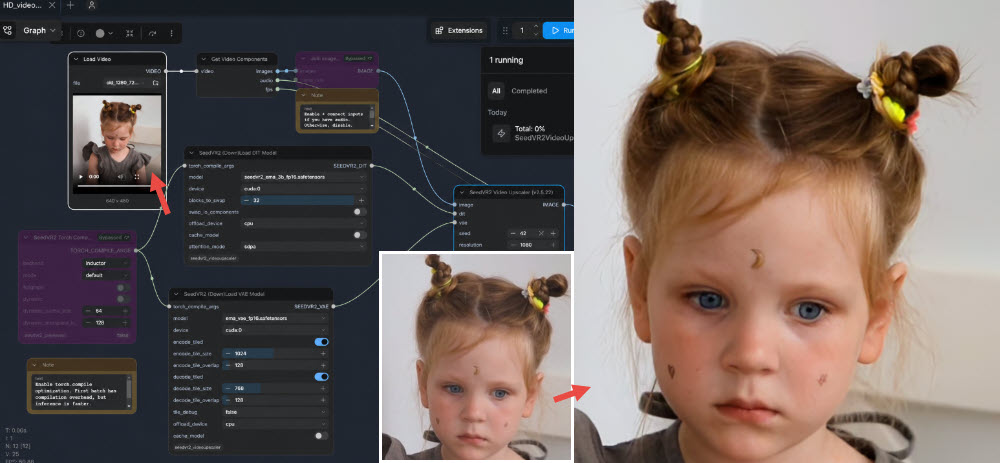This screenshot has width=1000, height=463.
Task: Mute the video preview with speaker icon
Action: (121, 177)
